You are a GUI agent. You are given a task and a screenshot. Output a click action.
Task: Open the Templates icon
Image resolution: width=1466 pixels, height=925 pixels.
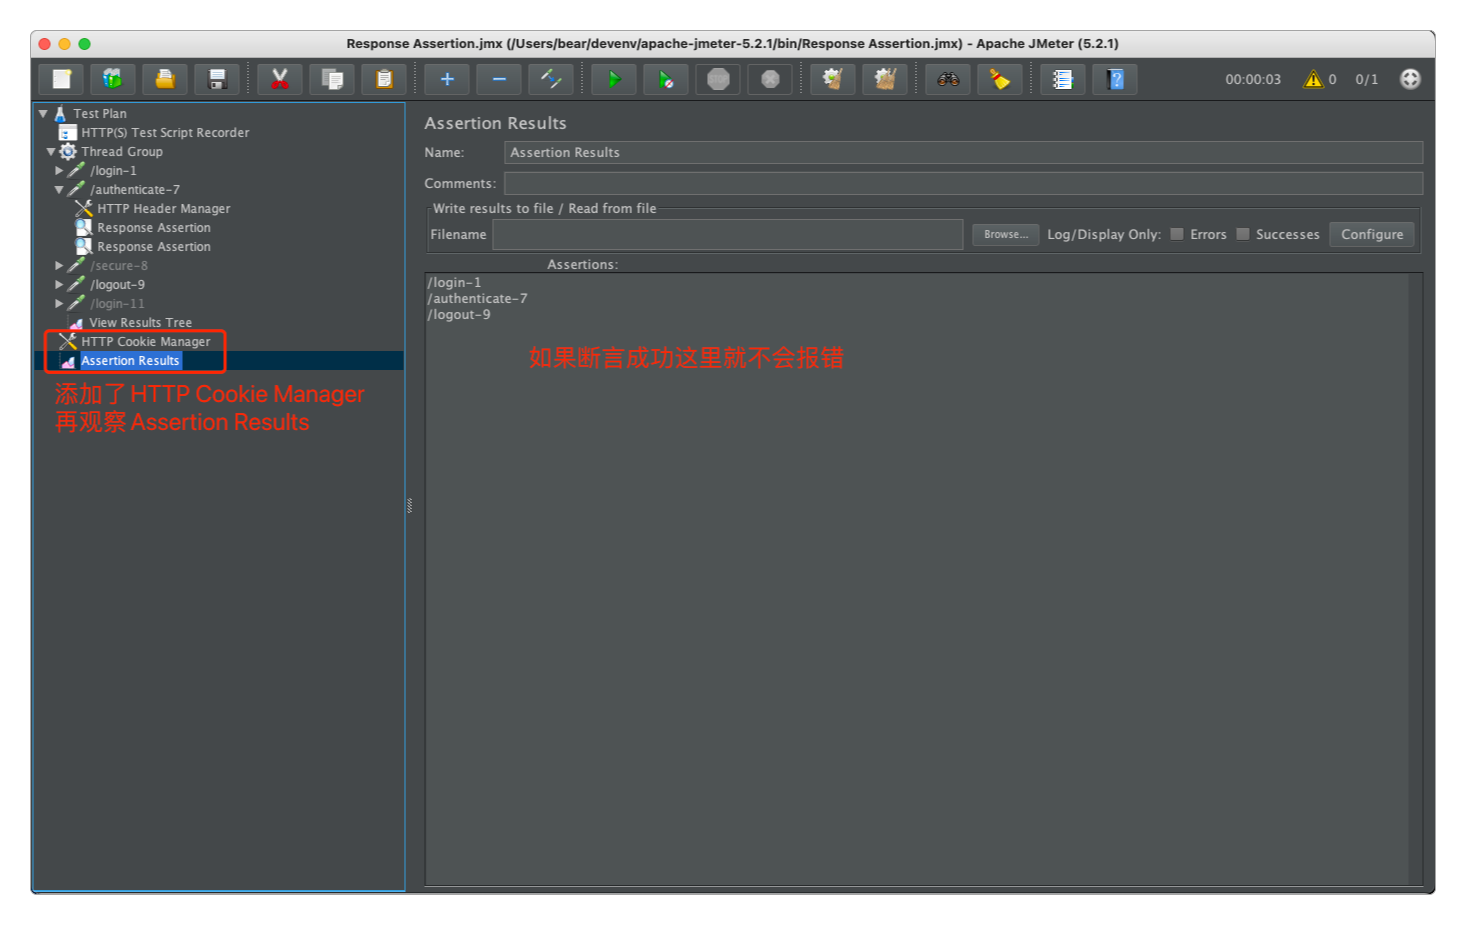point(113,79)
